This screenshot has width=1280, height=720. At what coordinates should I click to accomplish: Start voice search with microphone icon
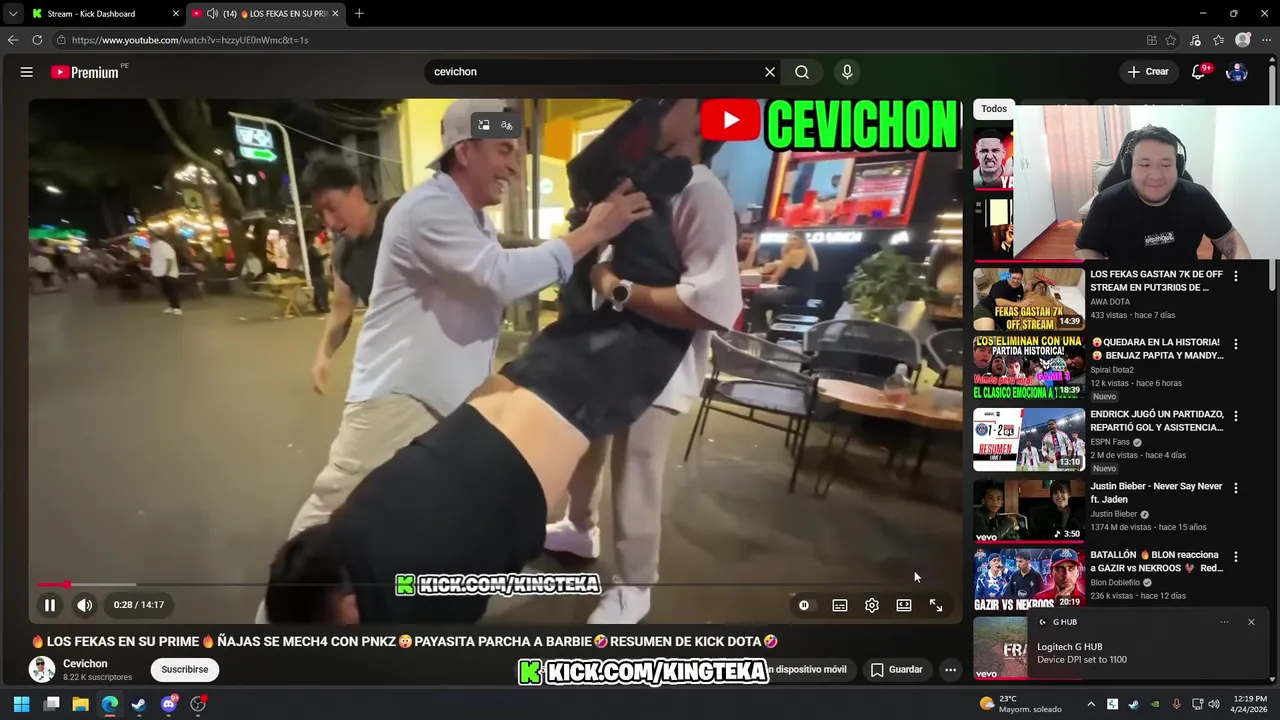[x=847, y=72]
